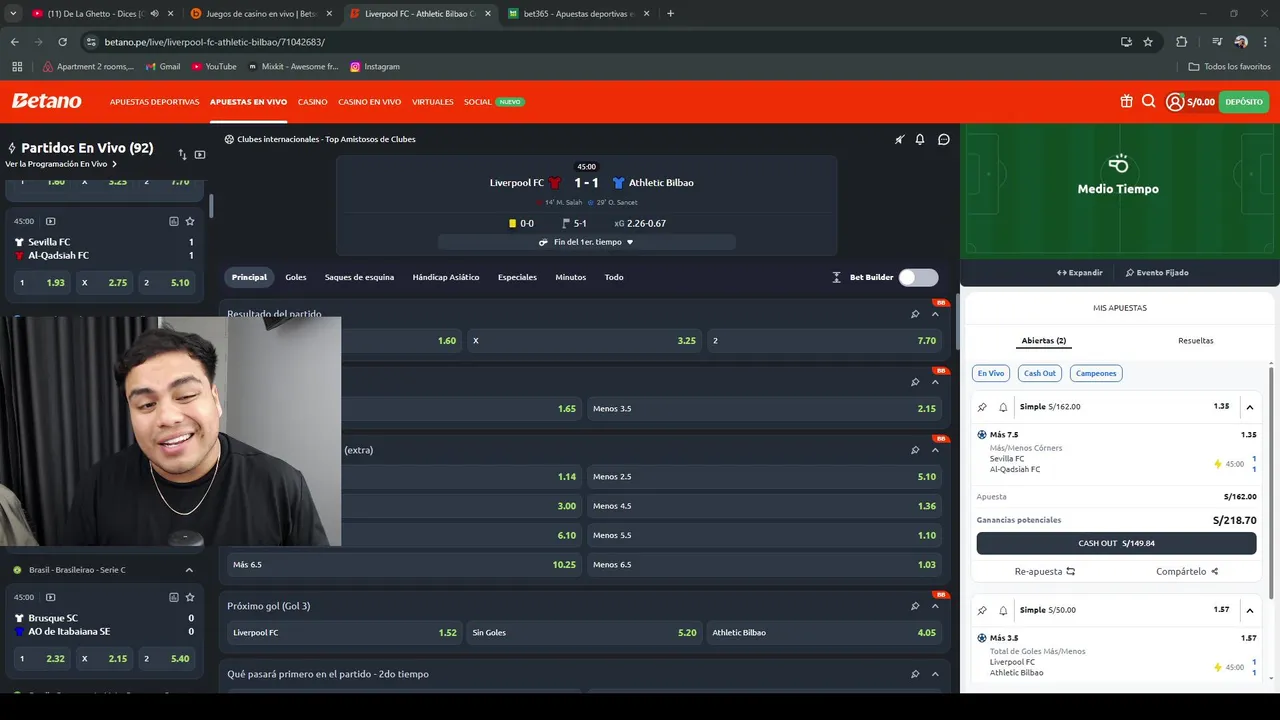Select Athletic Bilbao win odds 7.70
Viewport: 1280px width, 720px height.
(824, 340)
